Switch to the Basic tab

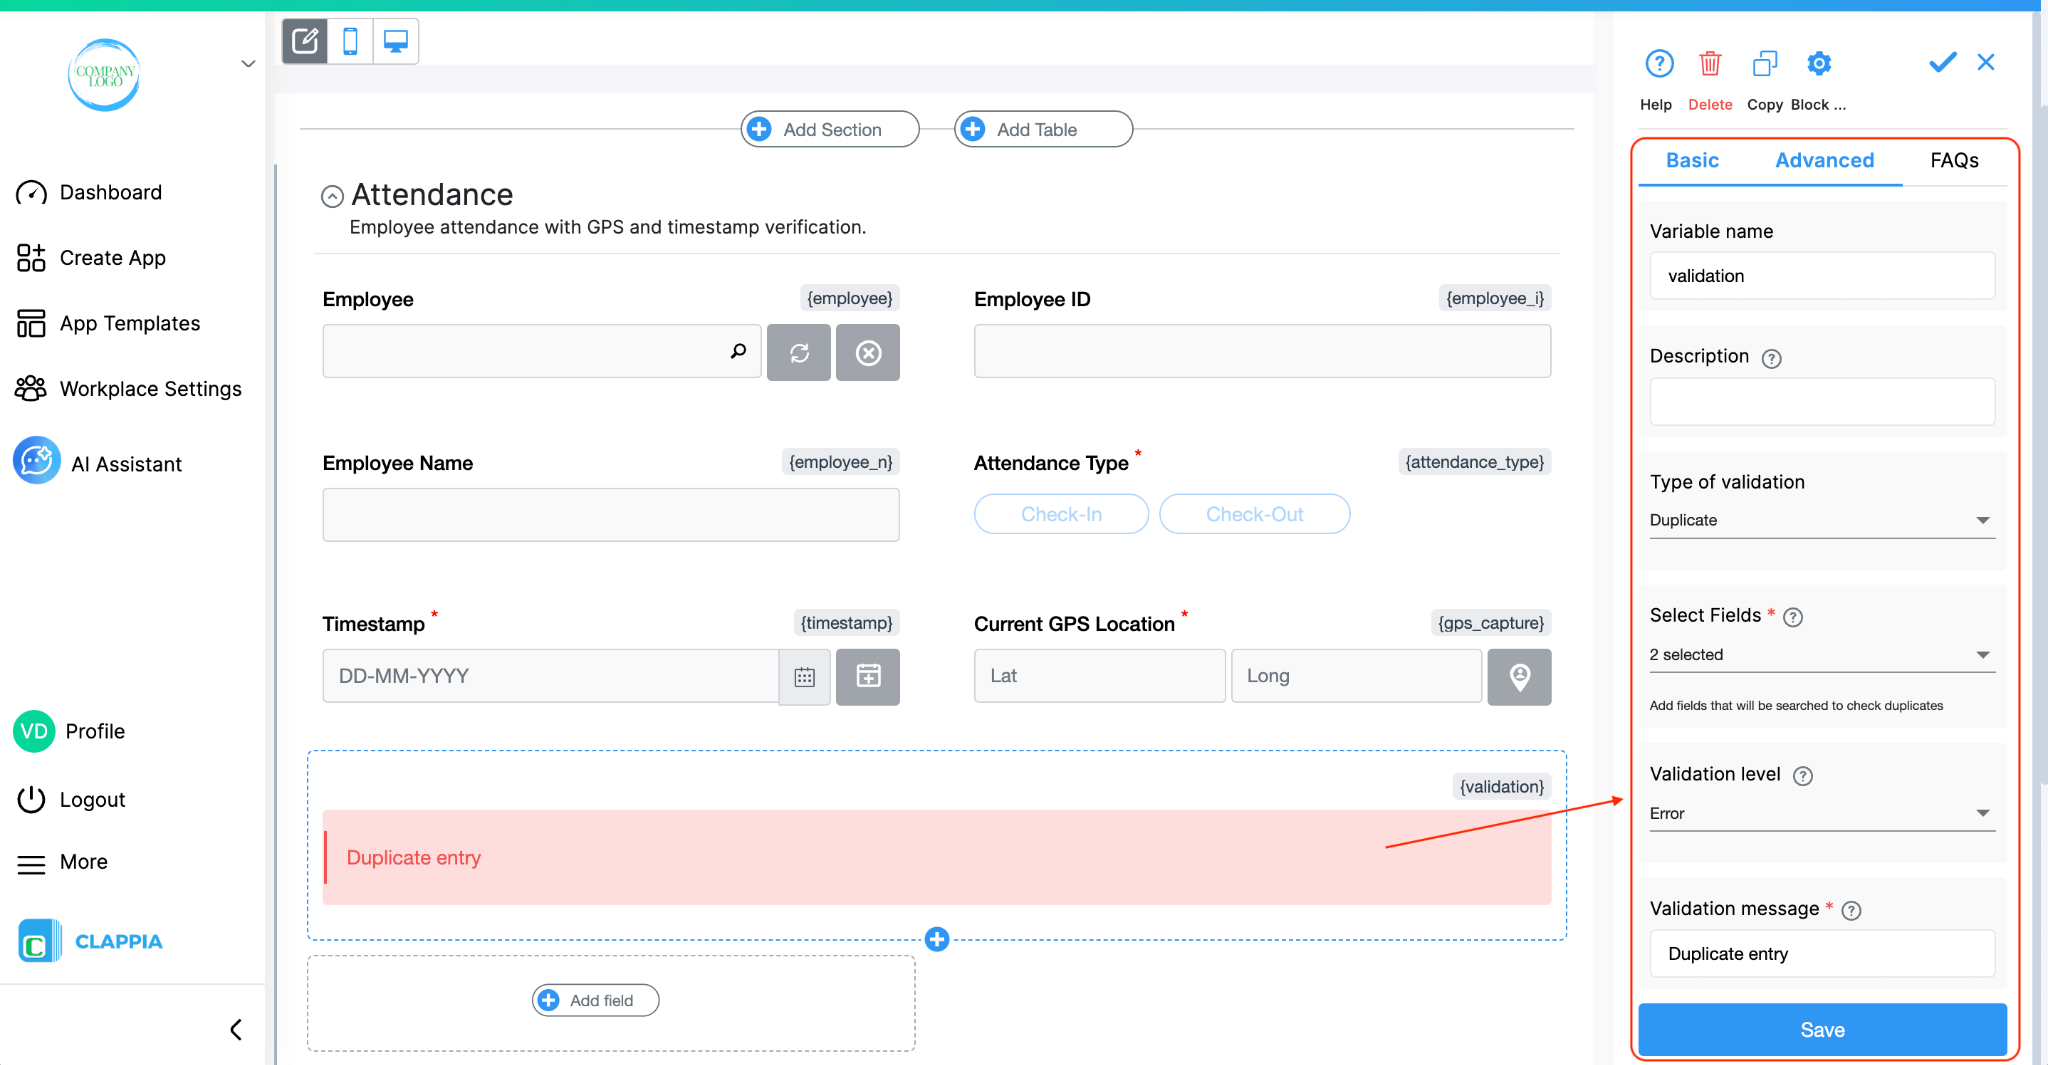1692,160
